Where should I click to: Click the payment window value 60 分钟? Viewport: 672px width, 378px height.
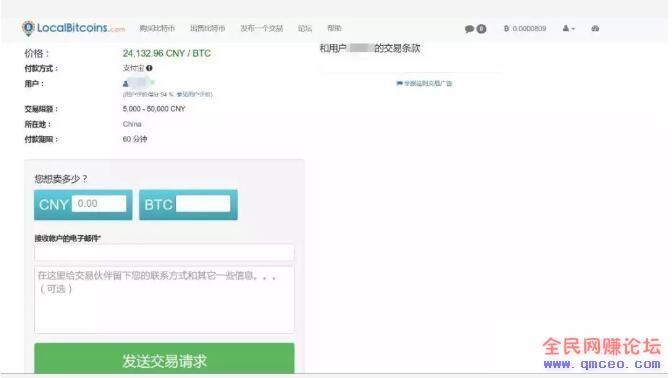click(x=135, y=139)
